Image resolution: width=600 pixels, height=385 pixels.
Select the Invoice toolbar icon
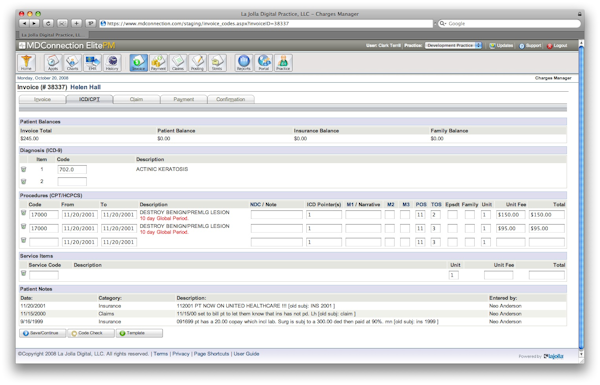pos(139,63)
